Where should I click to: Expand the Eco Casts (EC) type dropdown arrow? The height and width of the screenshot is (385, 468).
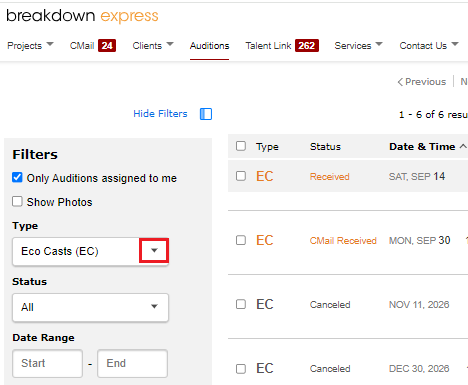[154, 250]
